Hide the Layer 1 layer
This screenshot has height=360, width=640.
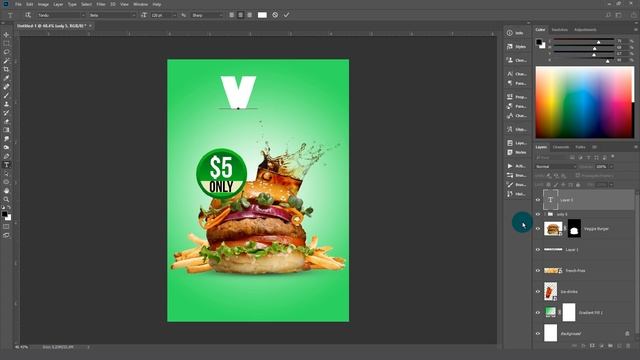(x=538, y=249)
